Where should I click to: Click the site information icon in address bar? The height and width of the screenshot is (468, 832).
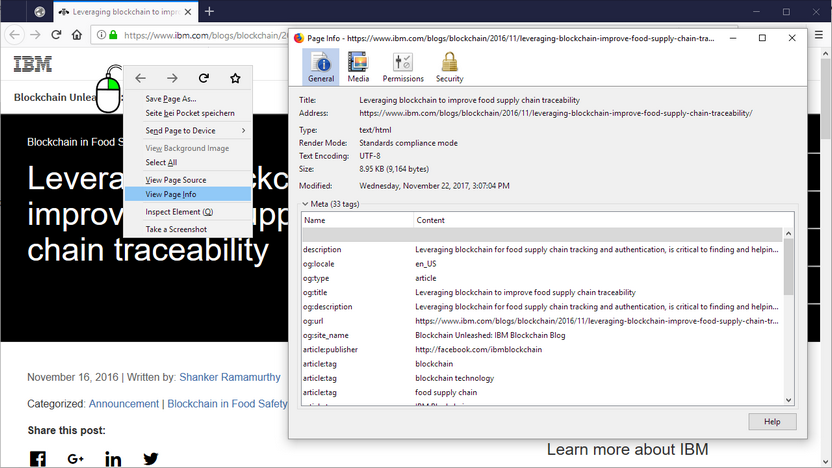[x=101, y=35]
